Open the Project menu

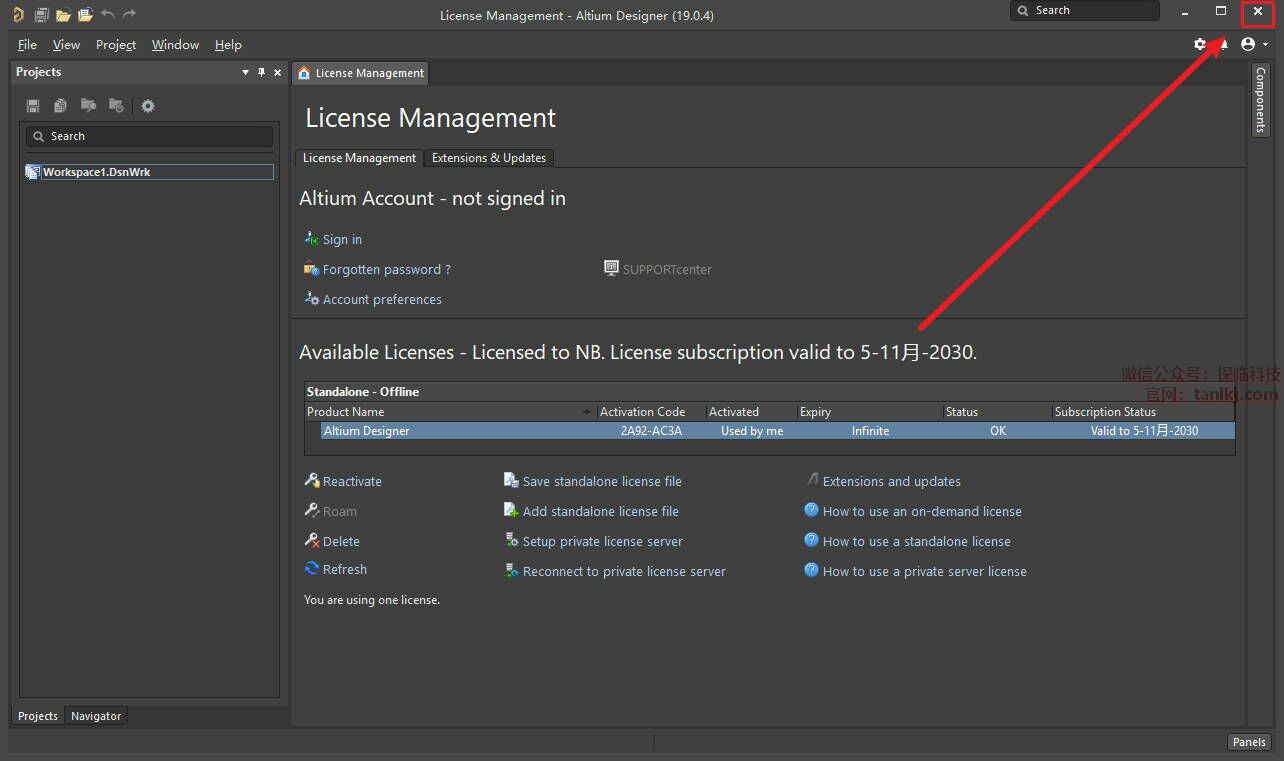[x=116, y=45]
